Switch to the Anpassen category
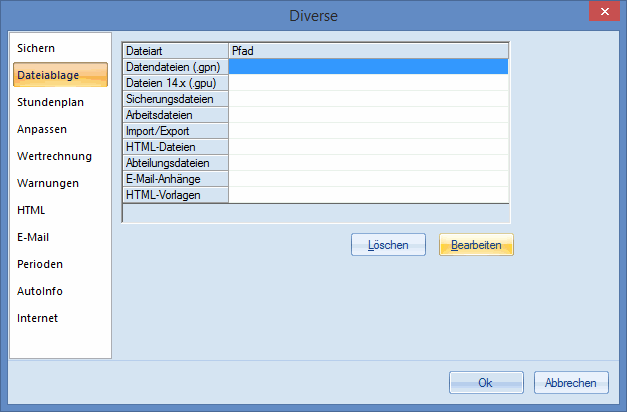The height and width of the screenshot is (412, 627). [42, 129]
